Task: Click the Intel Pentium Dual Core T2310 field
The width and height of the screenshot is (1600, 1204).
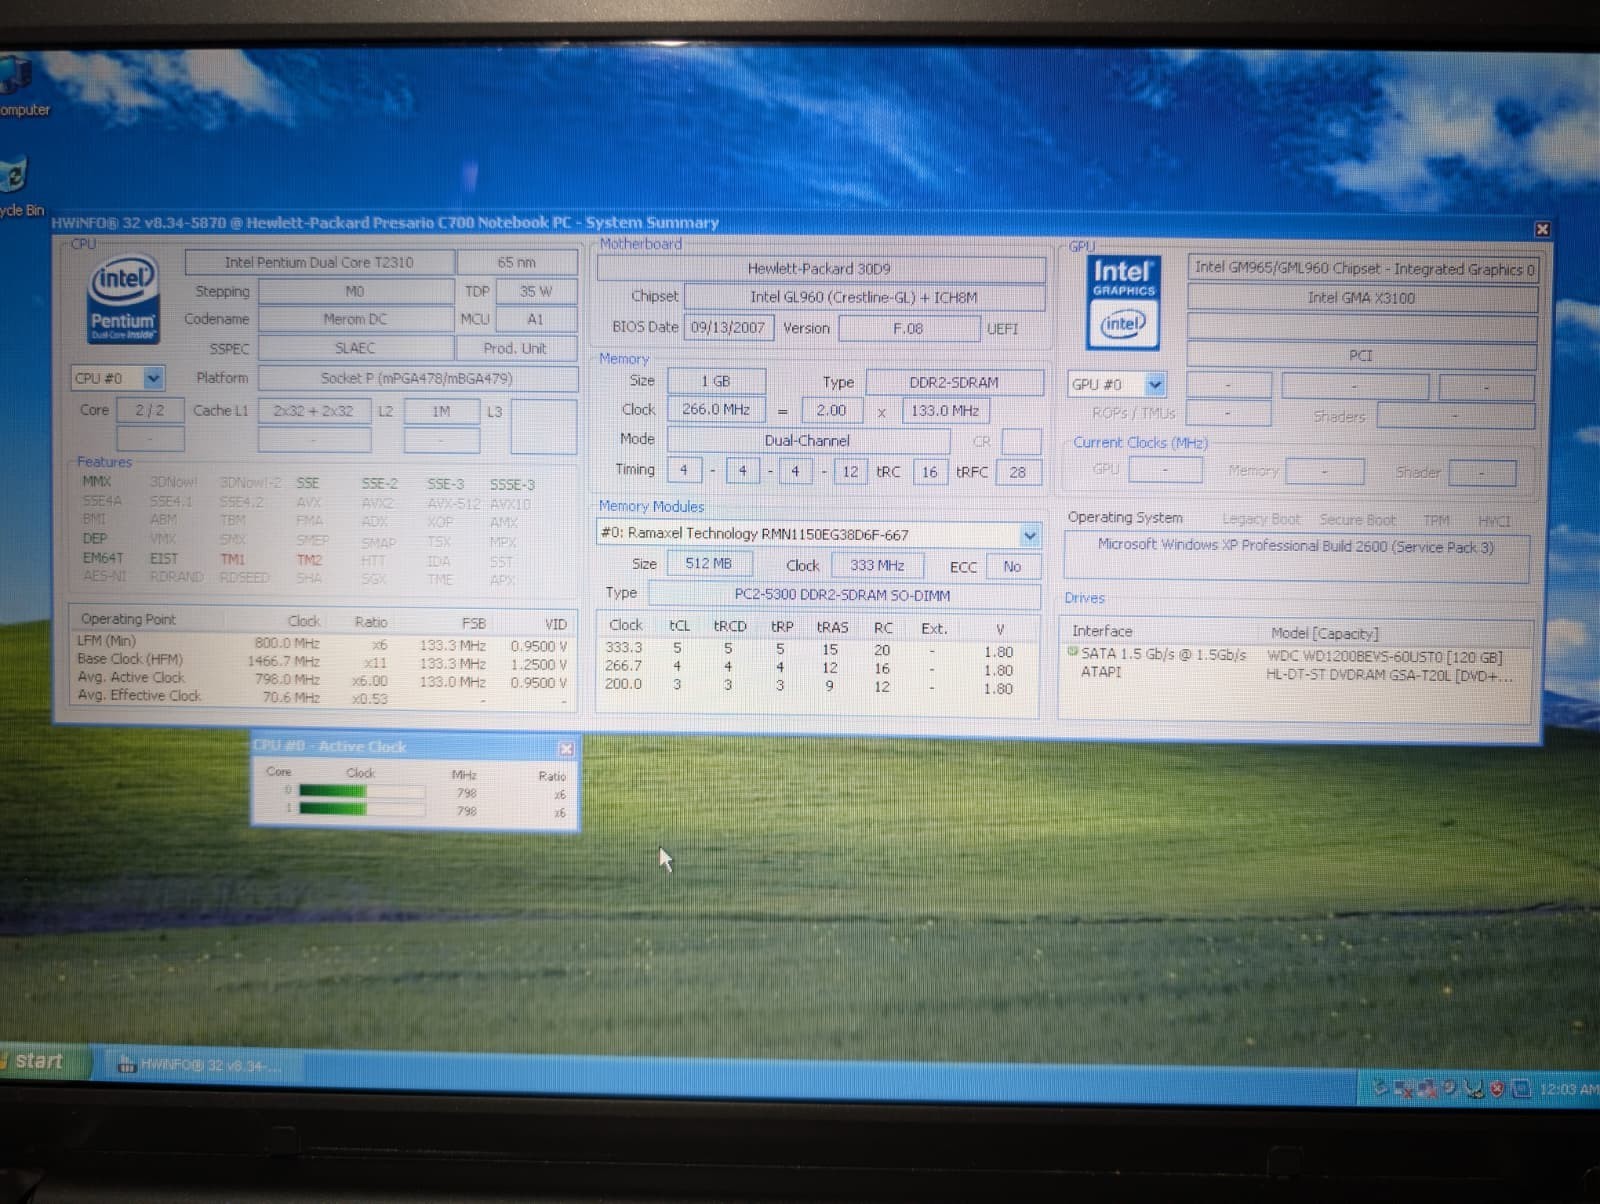Action: pyautogui.click(x=319, y=262)
